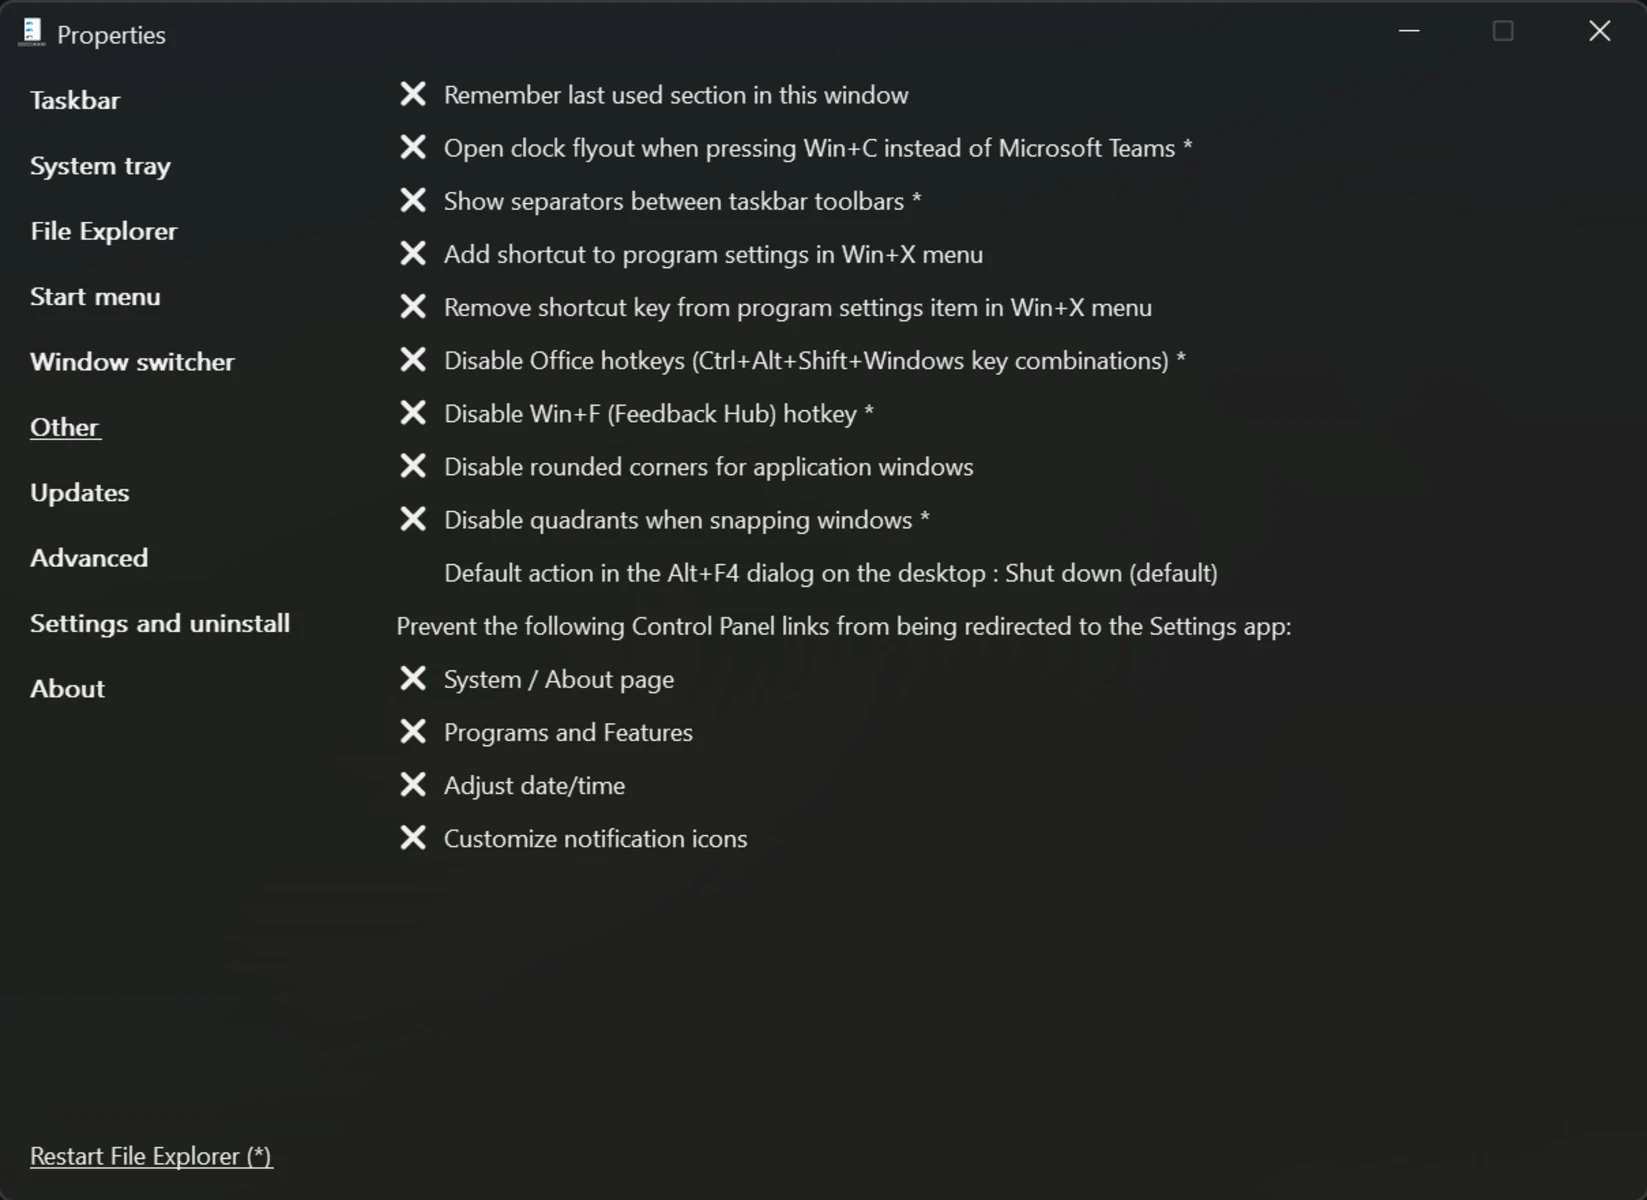This screenshot has width=1647, height=1200.
Task: Open Settings and uninstall section
Action: tap(160, 624)
